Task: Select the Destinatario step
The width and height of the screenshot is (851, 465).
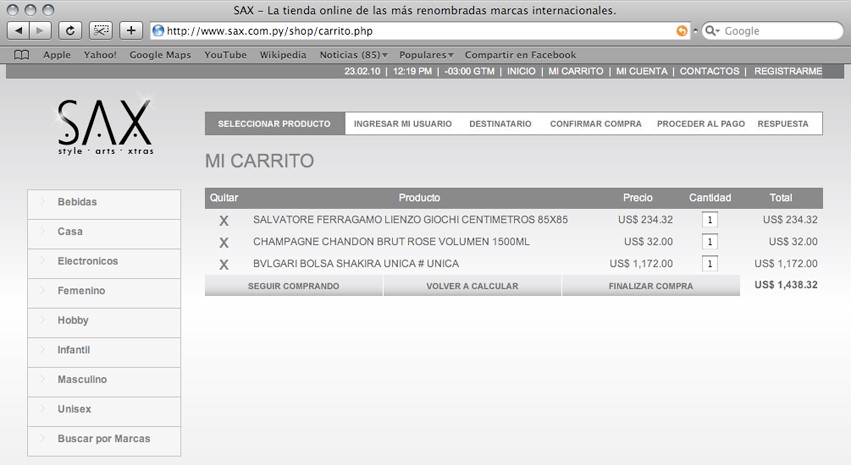Action: [x=500, y=124]
